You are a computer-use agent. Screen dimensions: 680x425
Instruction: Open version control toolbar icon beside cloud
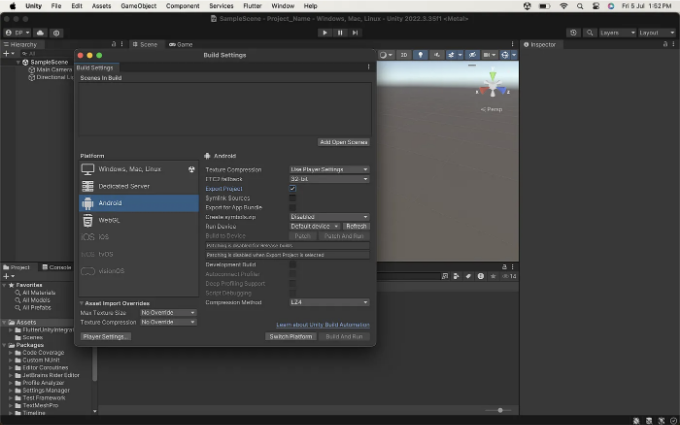click(x=56, y=33)
